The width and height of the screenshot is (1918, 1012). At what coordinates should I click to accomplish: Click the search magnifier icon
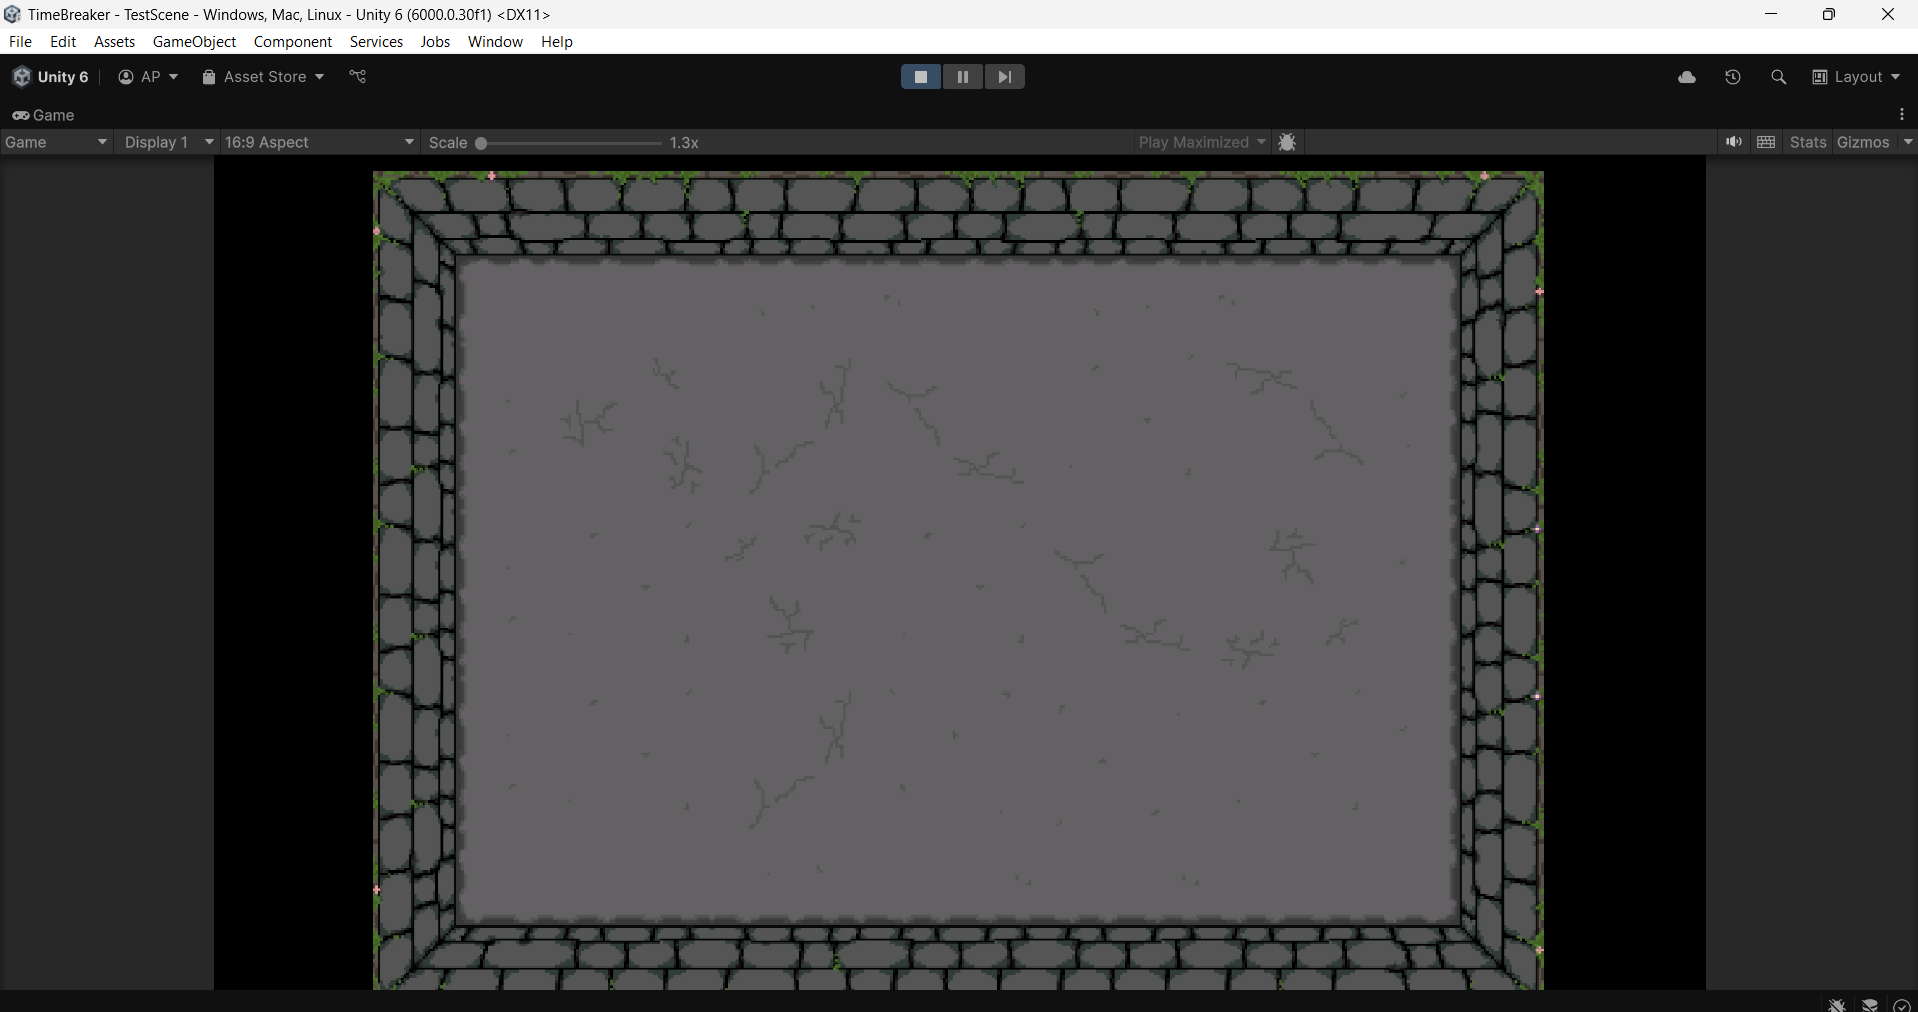coord(1778,77)
